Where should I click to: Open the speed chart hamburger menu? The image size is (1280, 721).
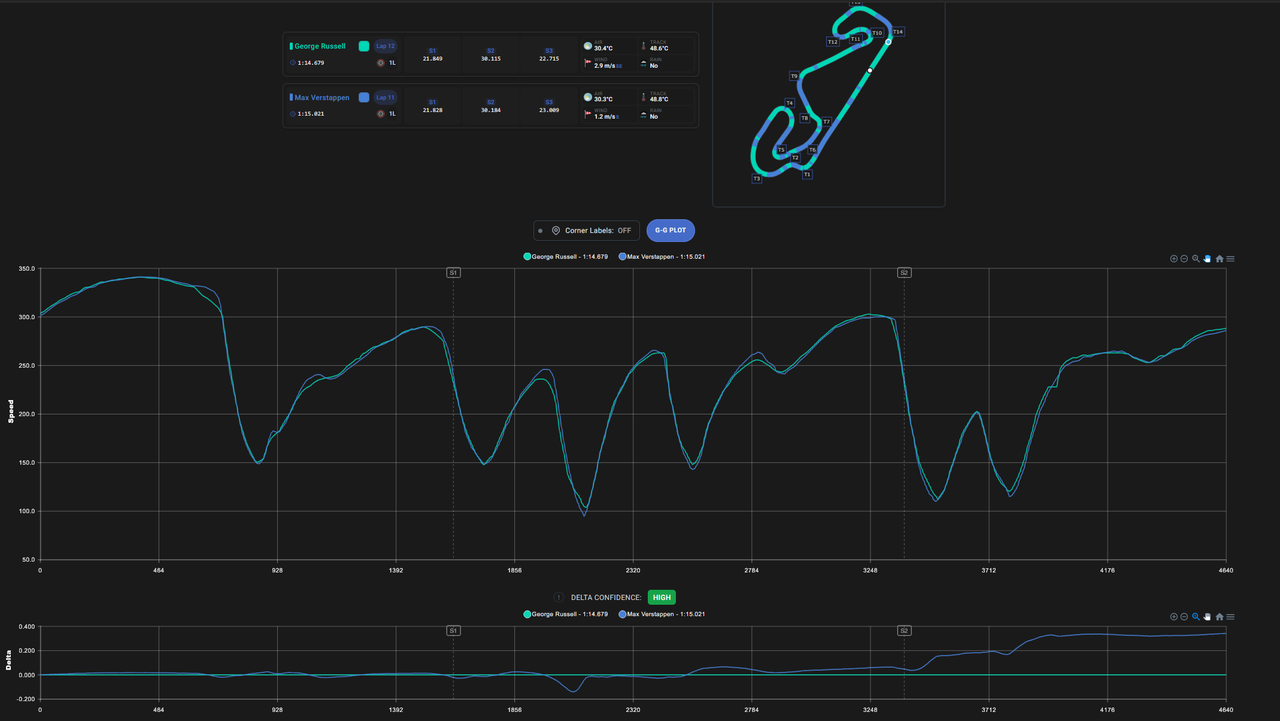tap(1230, 258)
